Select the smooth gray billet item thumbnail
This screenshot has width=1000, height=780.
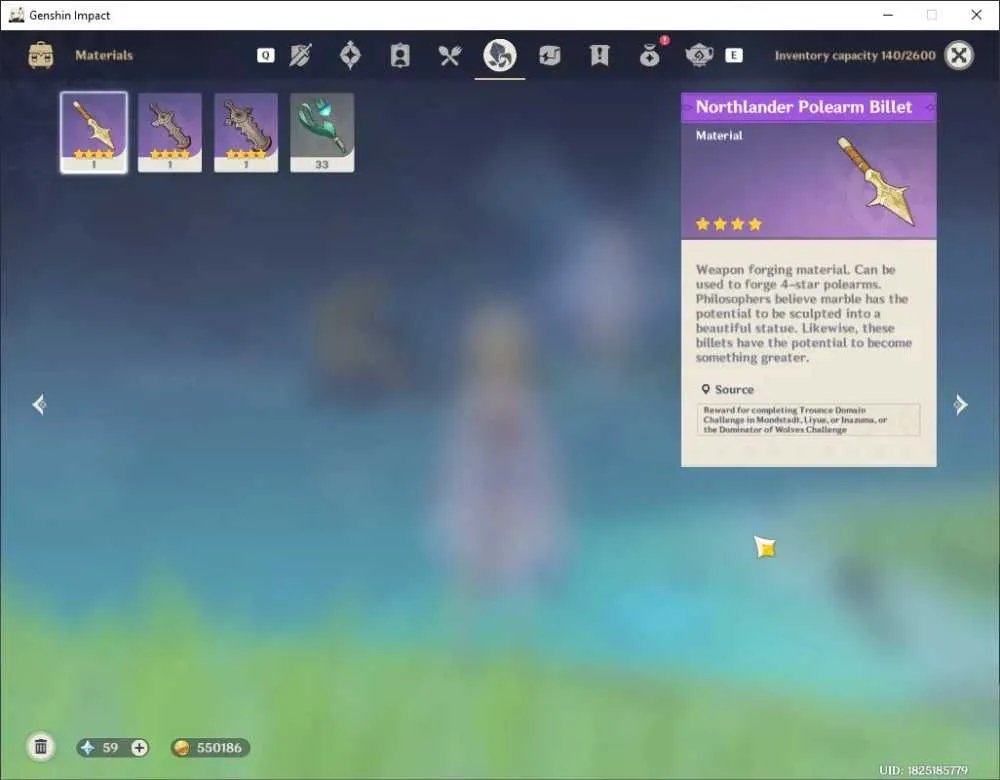[x=170, y=133]
